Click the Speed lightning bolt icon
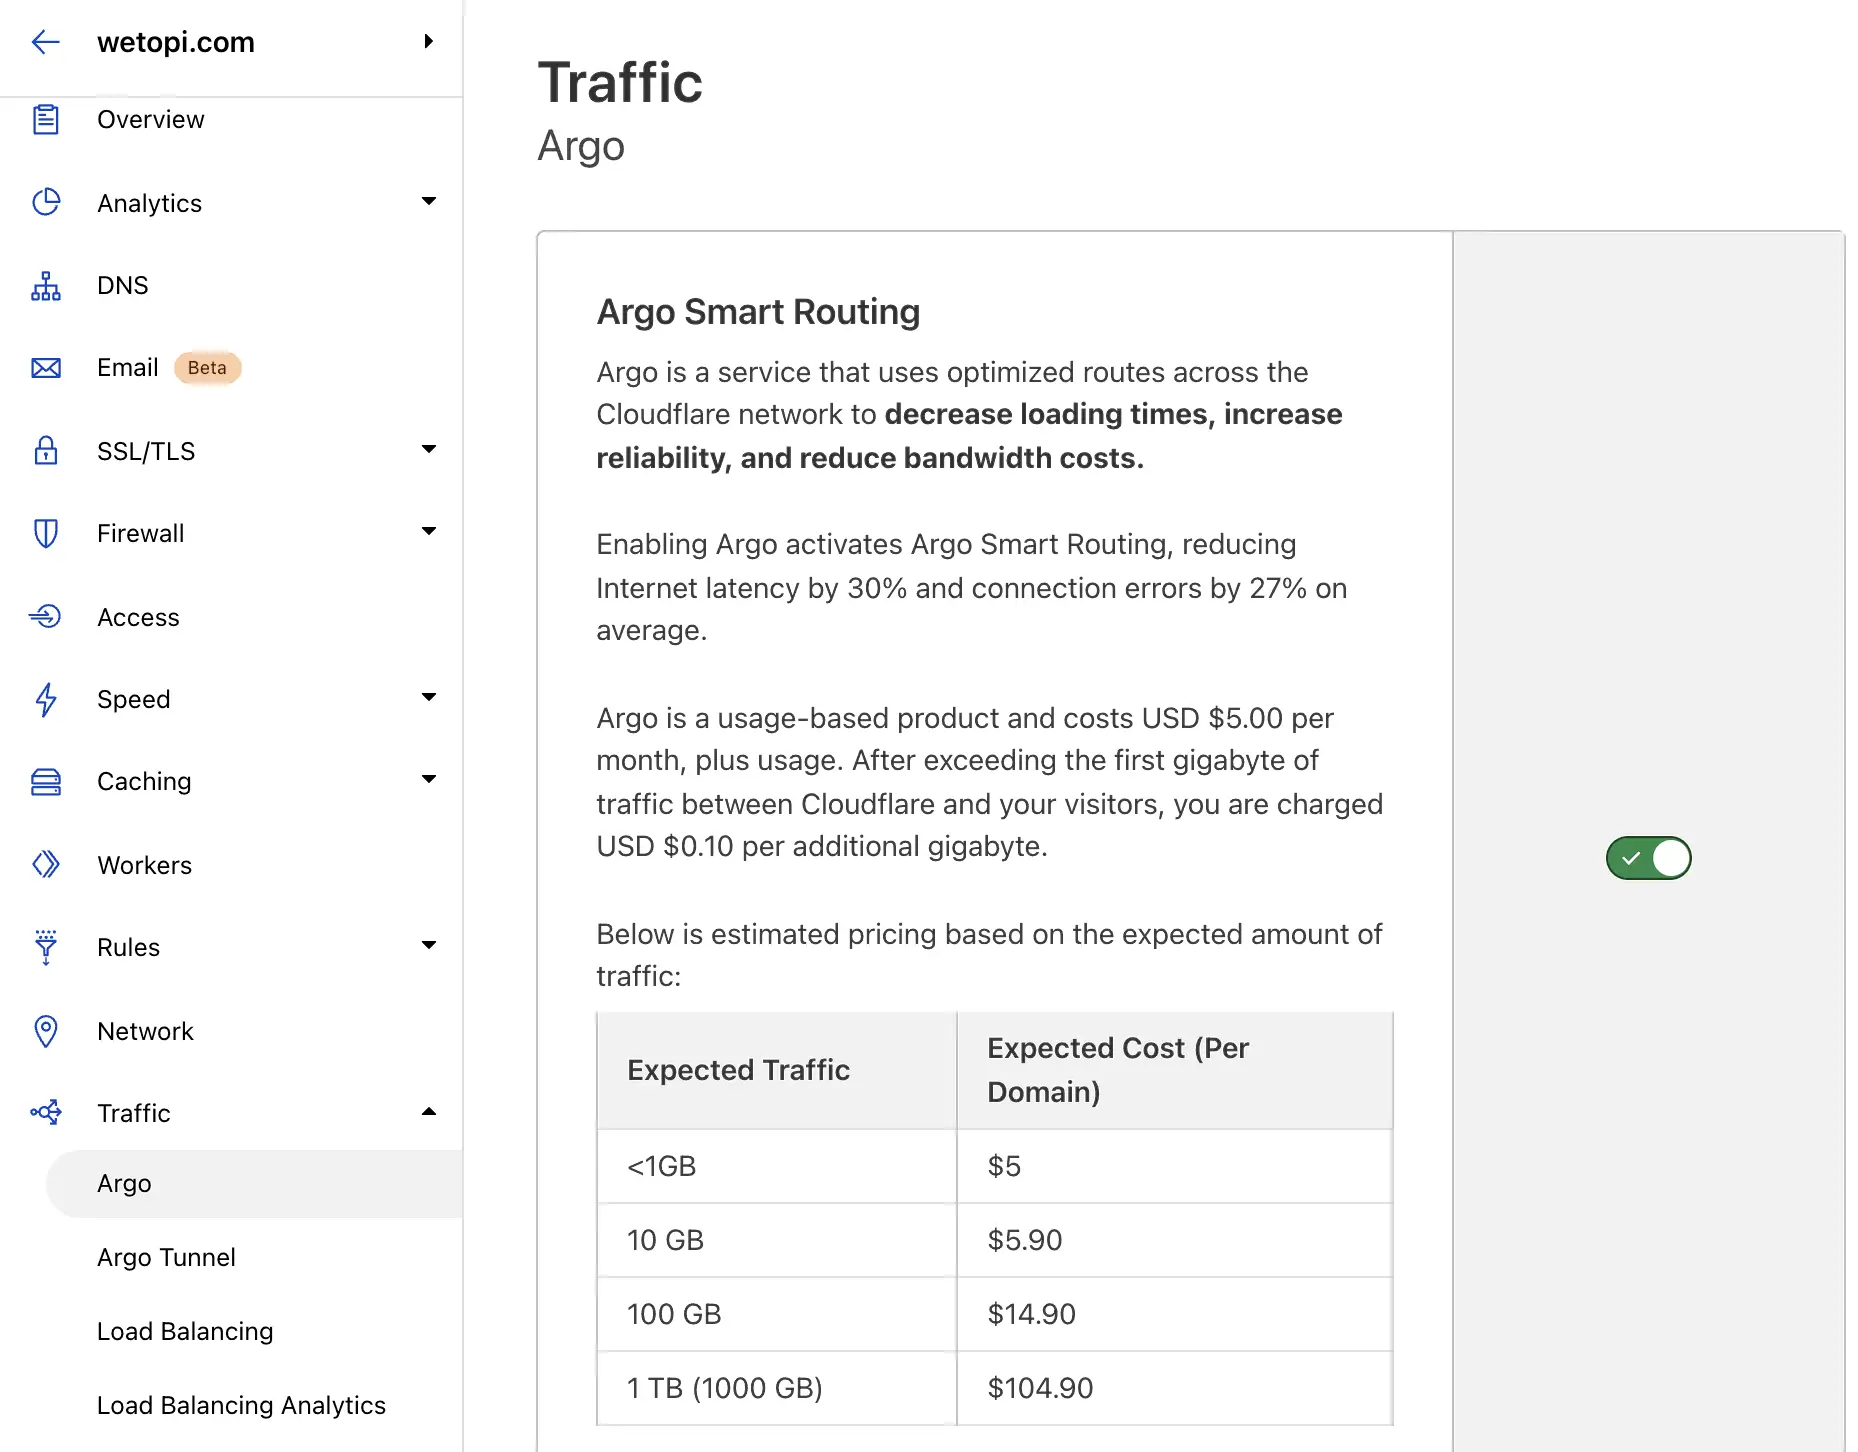 coord(46,699)
